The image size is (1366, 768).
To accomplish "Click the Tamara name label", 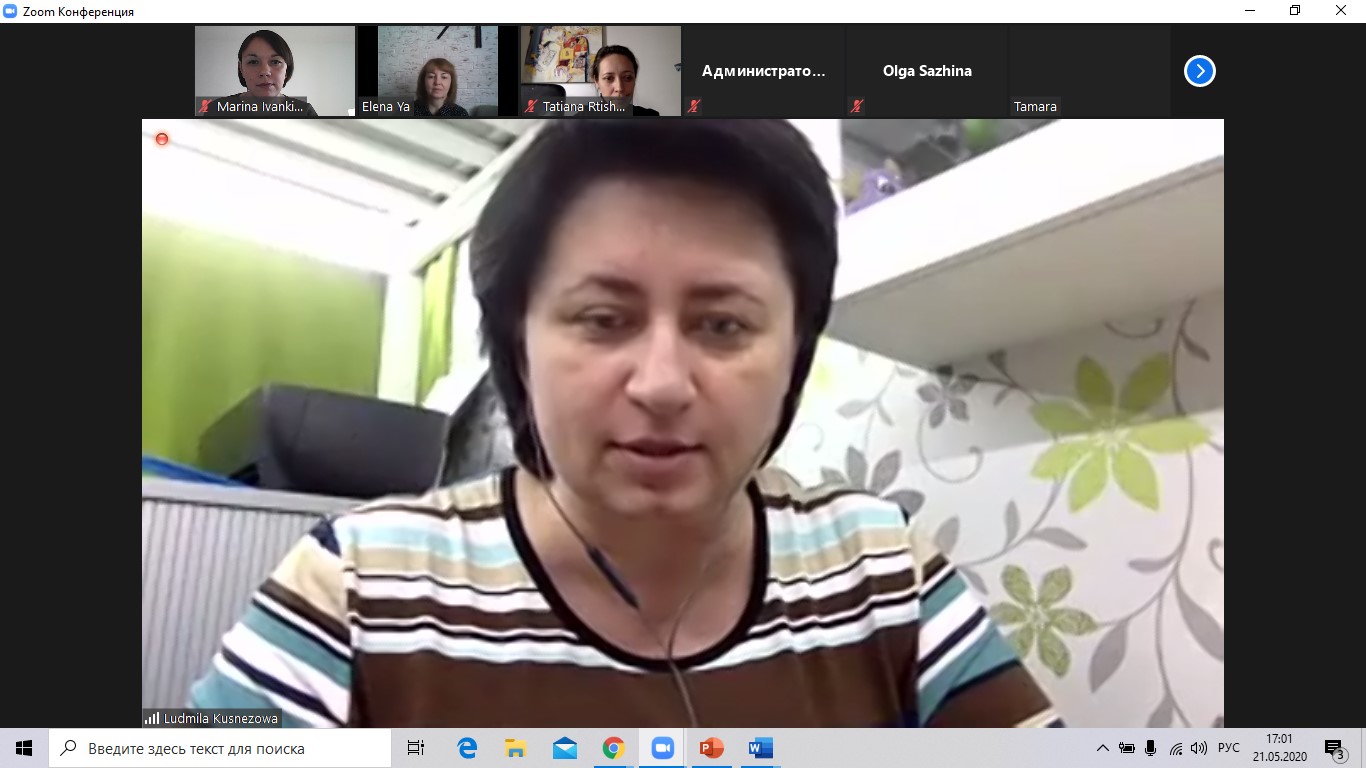I will (x=1035, y=106).
